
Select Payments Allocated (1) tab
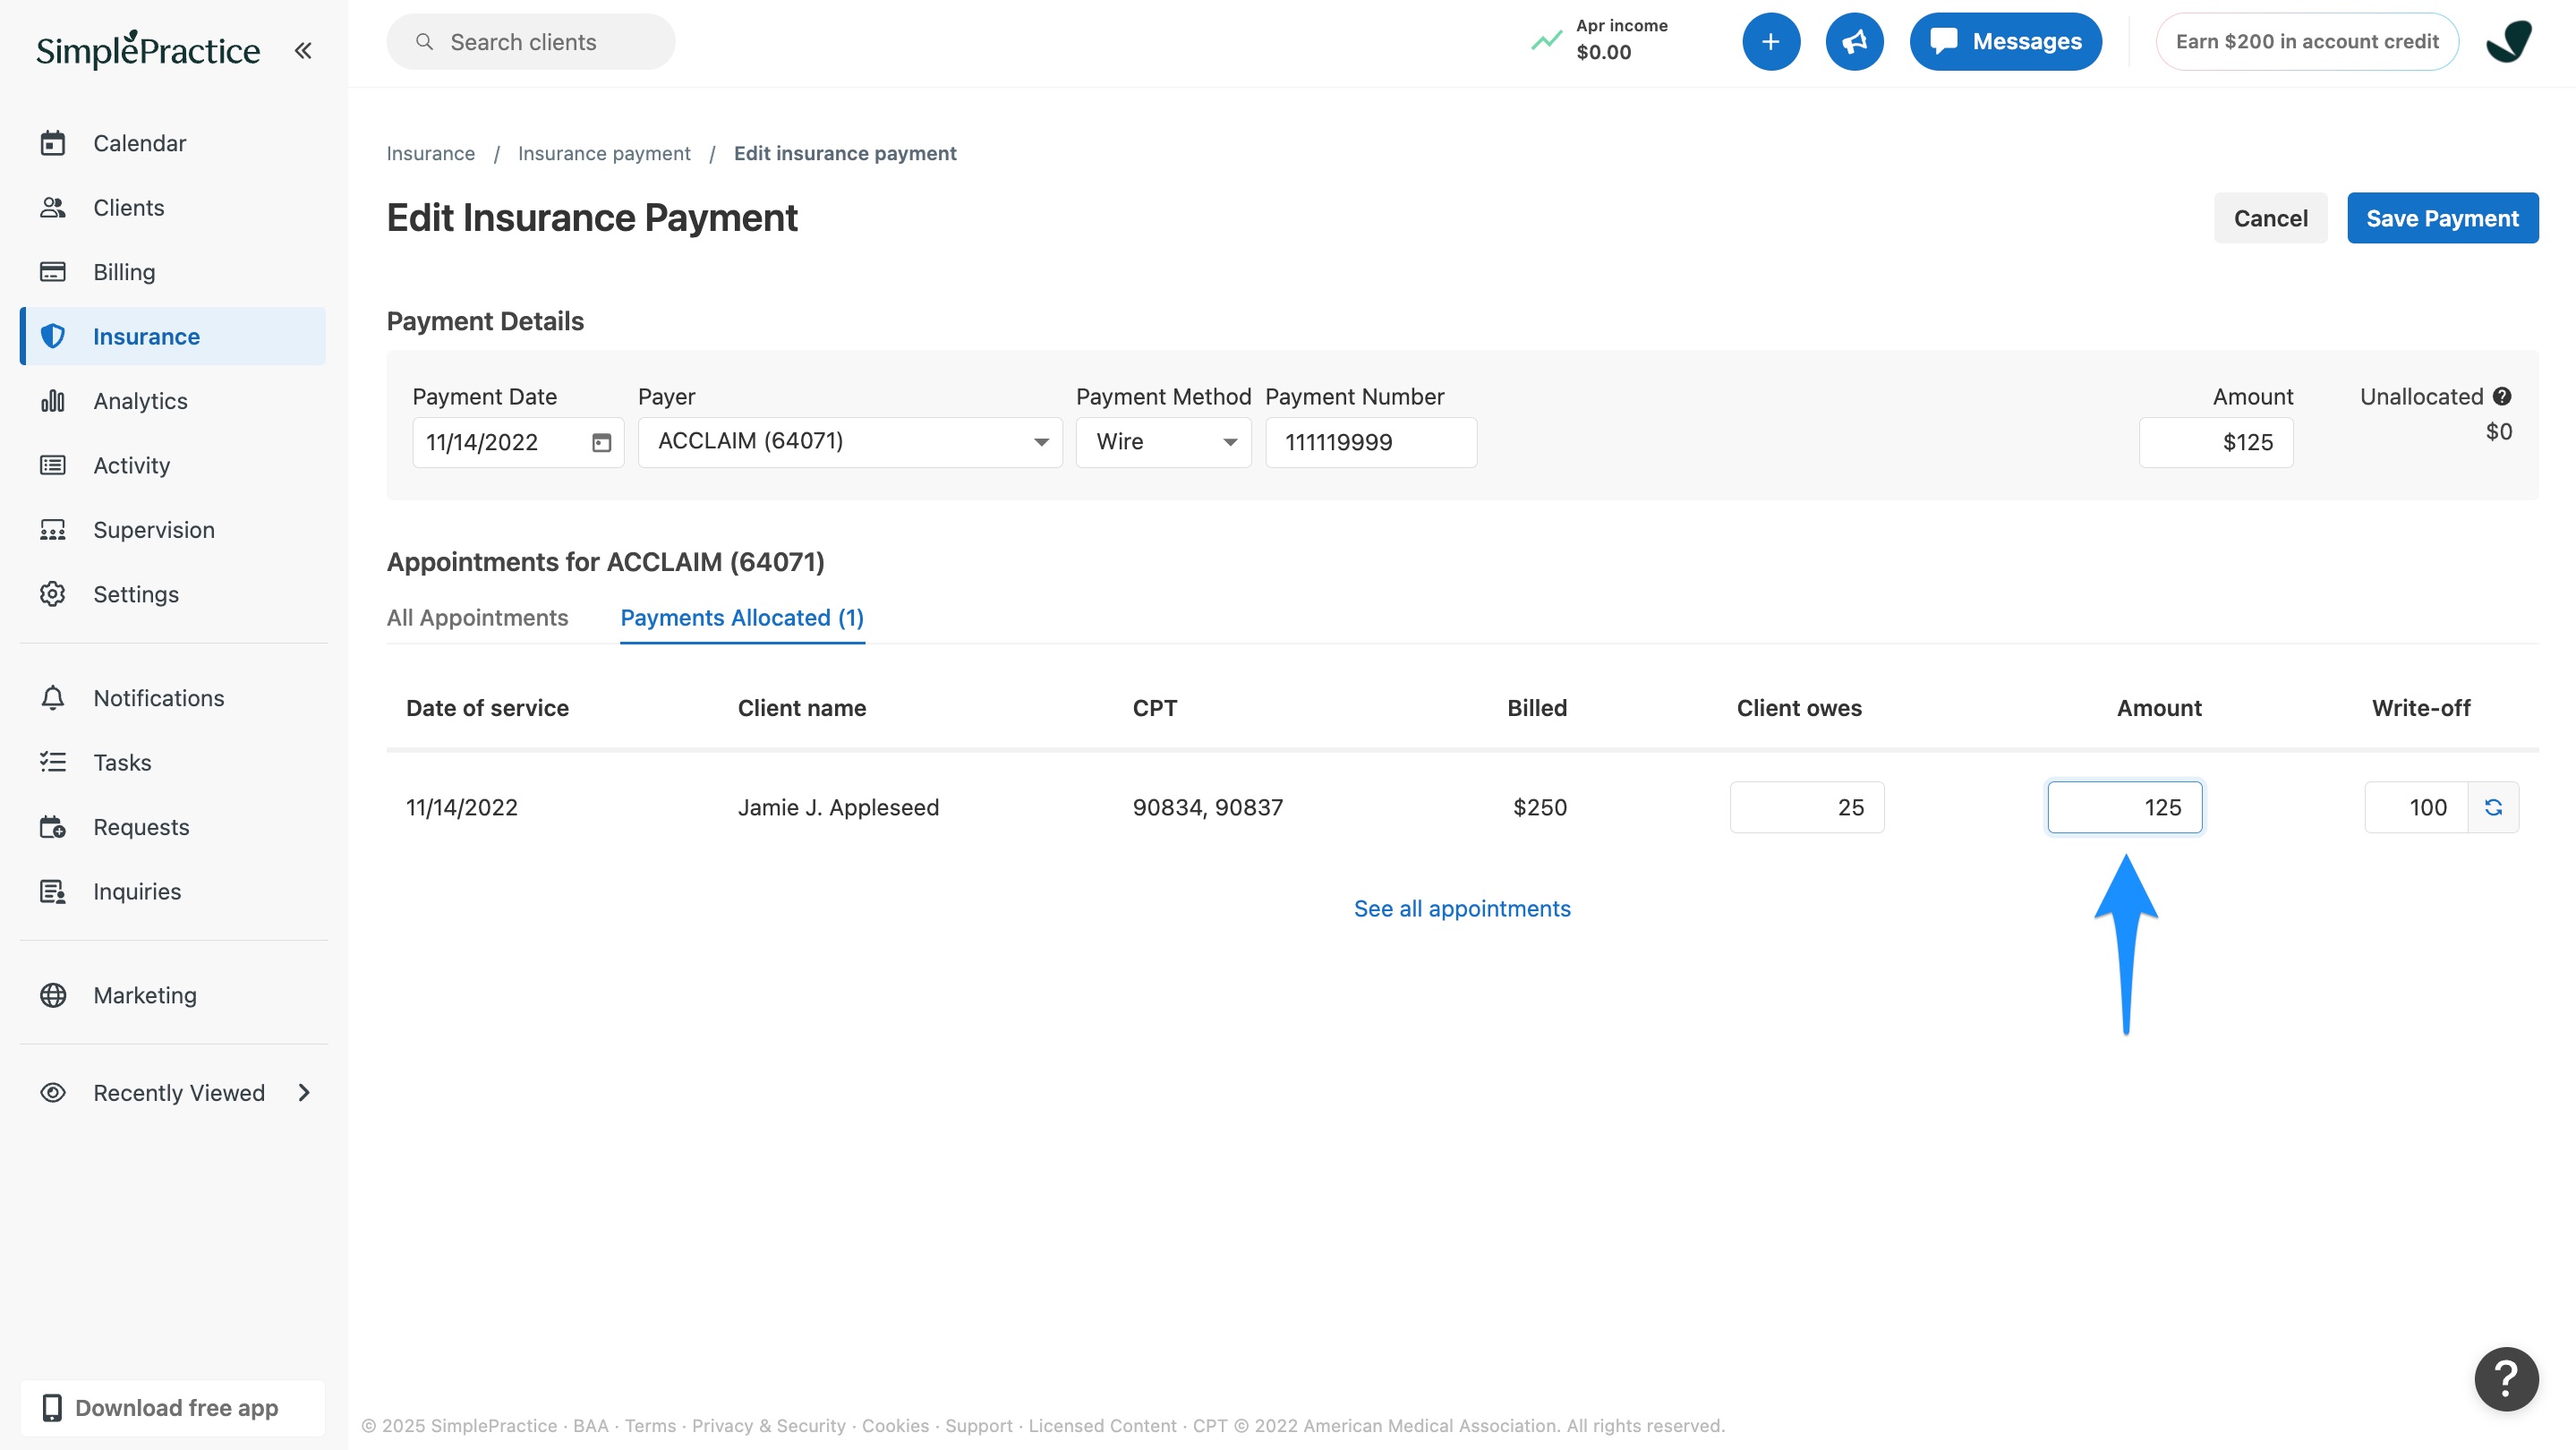742,618
